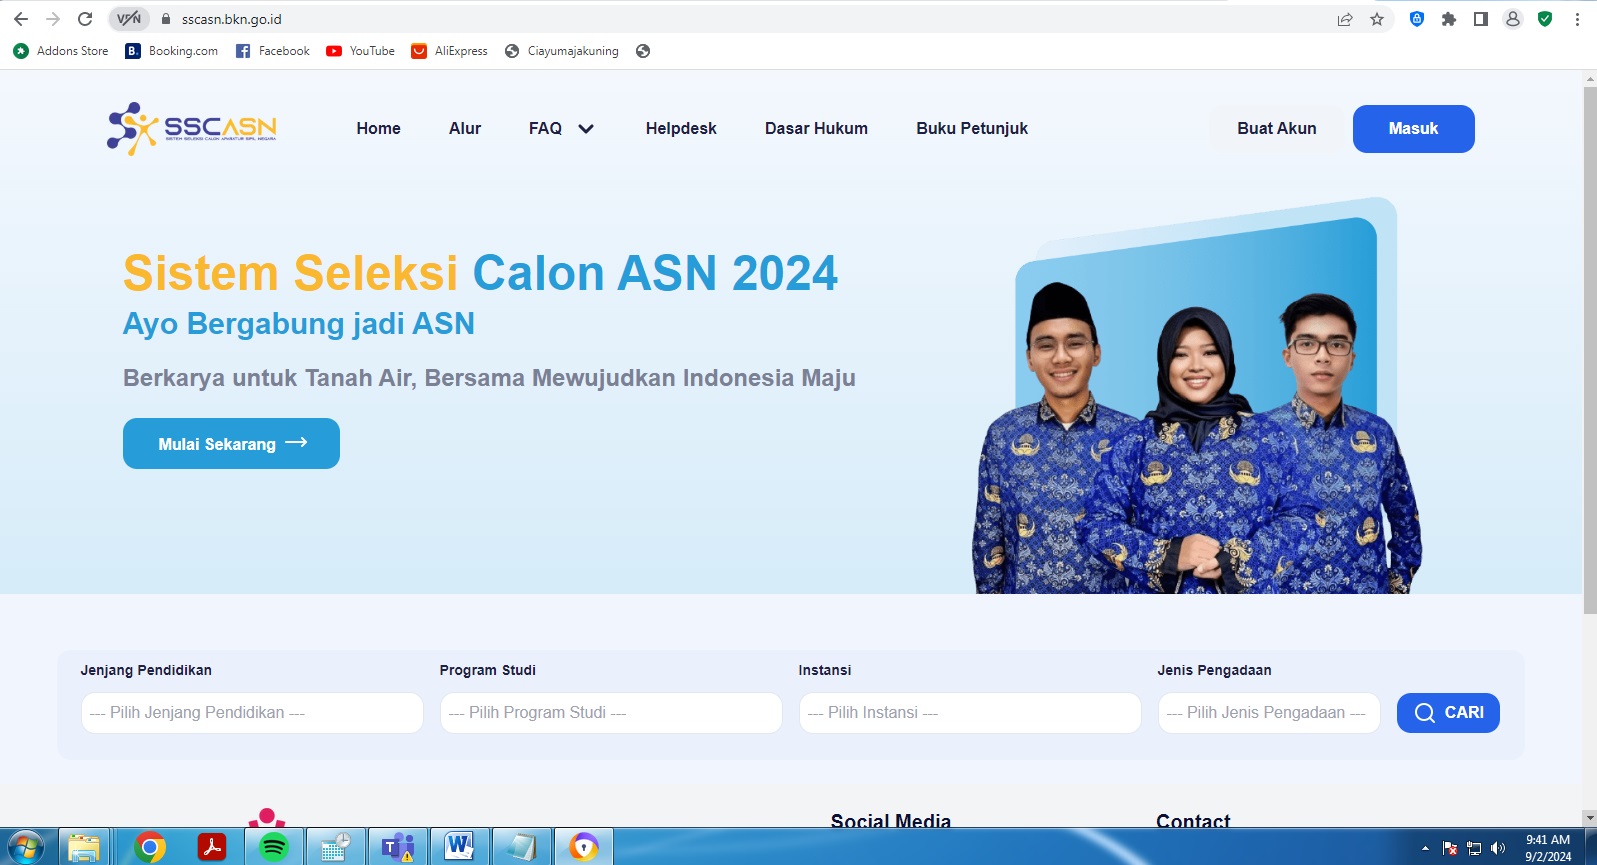Open the Chrome profile avatar icon
The width and height of the screenshot is (1597, 865).
(1512, 19)
